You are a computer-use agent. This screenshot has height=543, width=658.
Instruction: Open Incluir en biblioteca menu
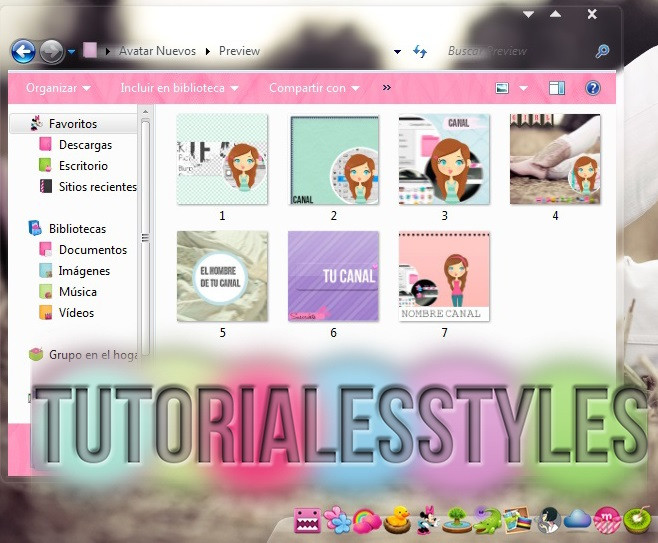tap(179, 88)
